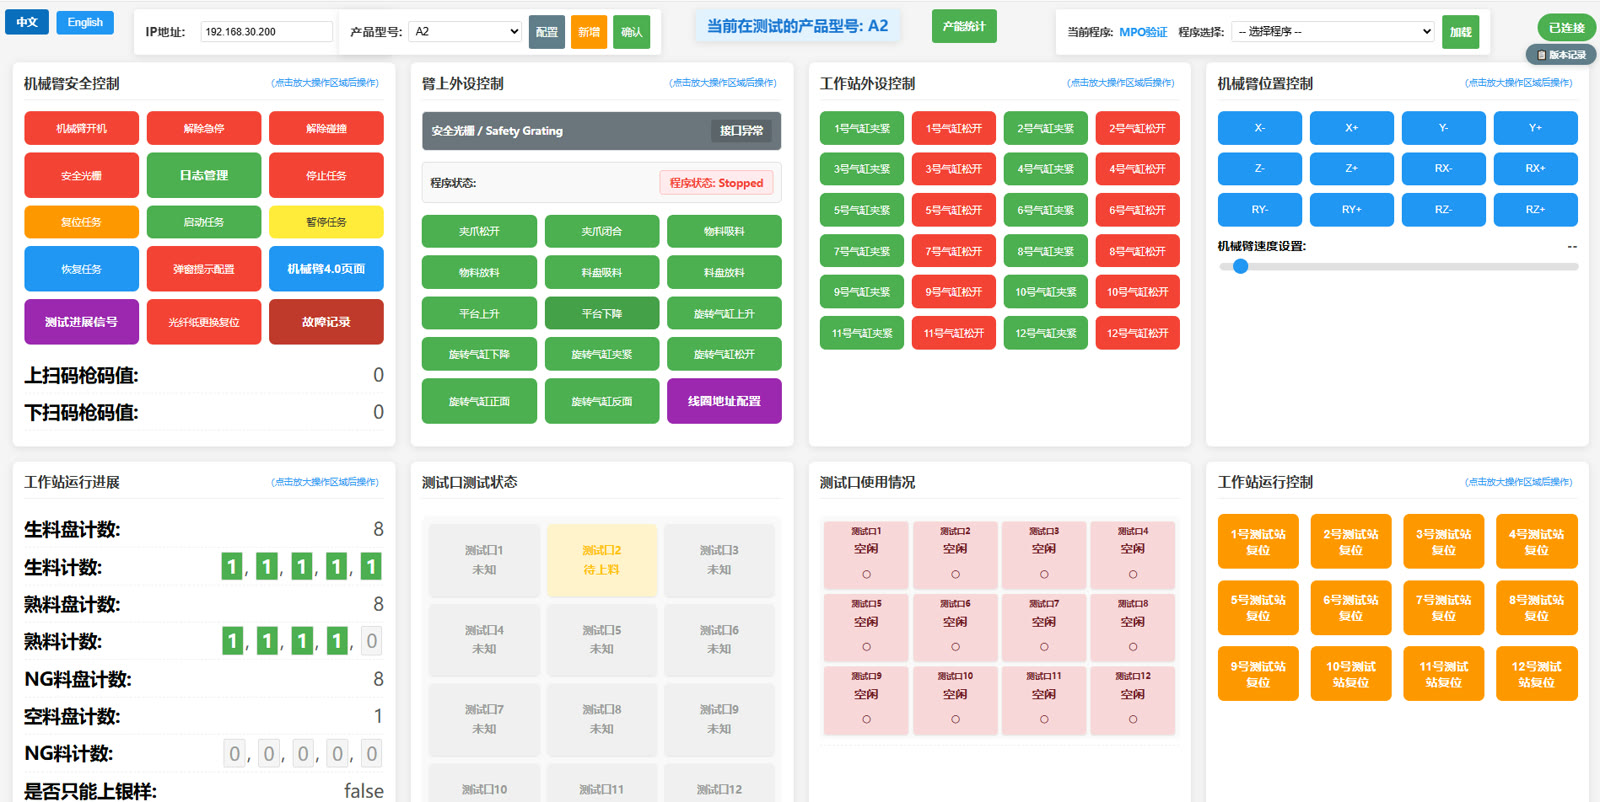Viewport: 1600px width, 802px height.
Task: Select the 测试口1 radio circle
Action: (866, 574)
